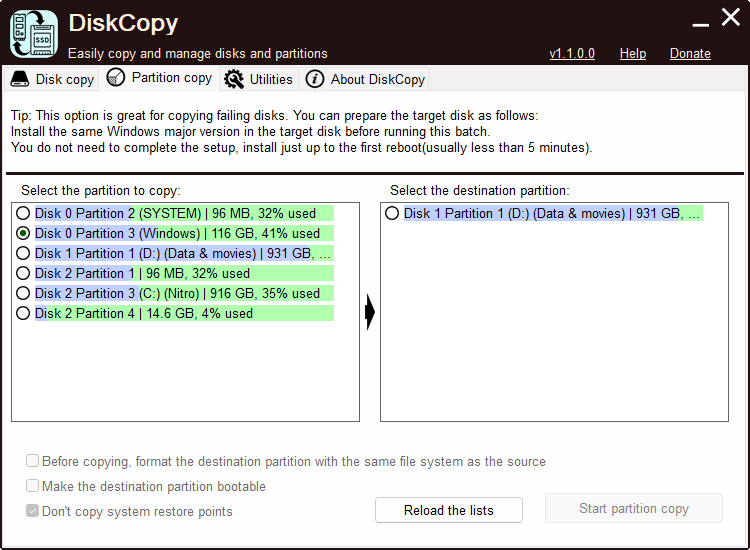Click the tip line 'You do not need to complete the setup'

point(301,147)
